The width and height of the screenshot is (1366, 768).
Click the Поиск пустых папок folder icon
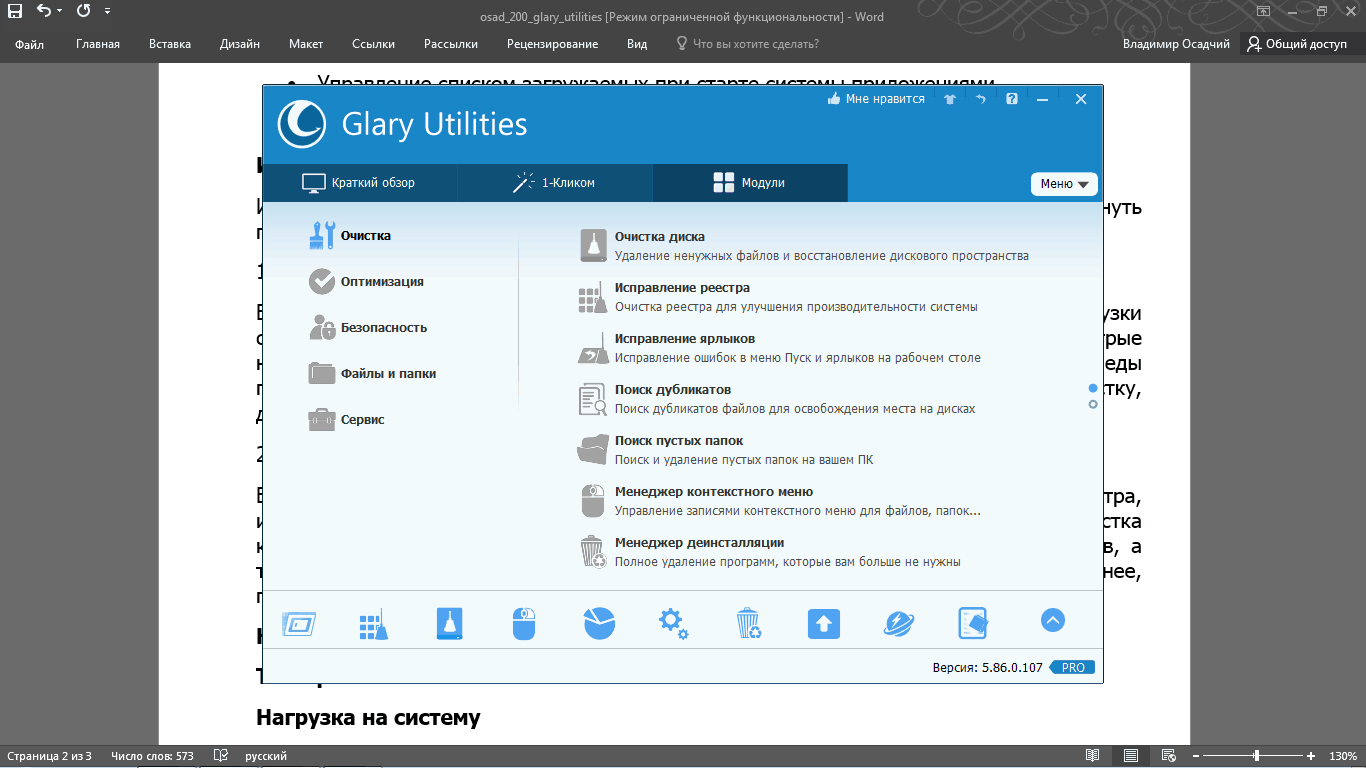(x=593, y=450)
